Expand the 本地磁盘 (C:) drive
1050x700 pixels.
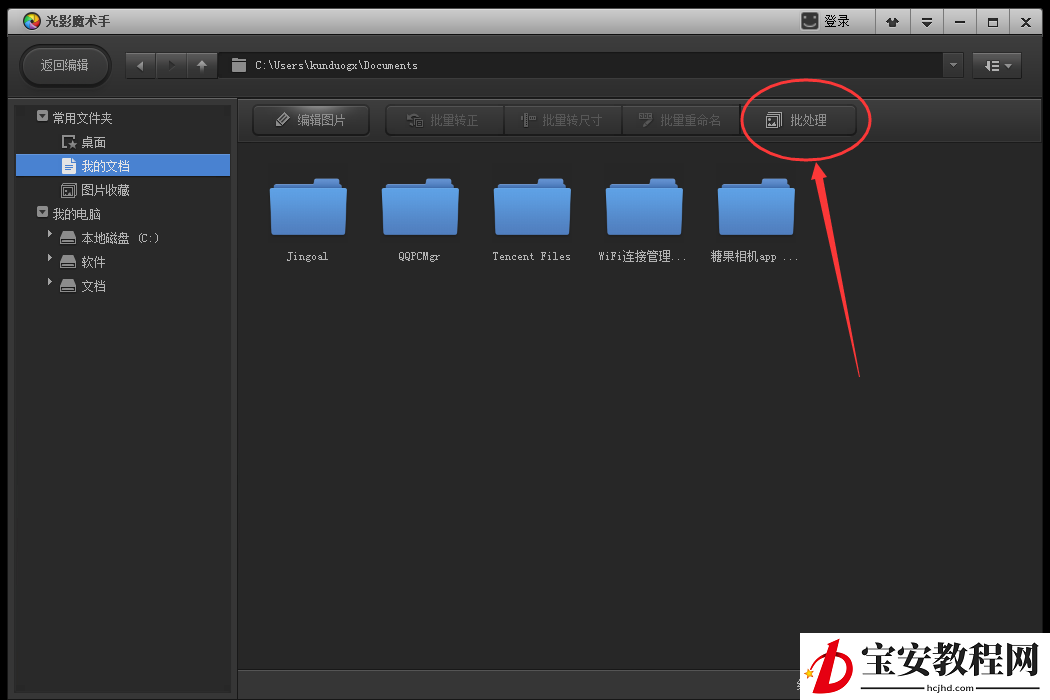[x=50, y=234]
